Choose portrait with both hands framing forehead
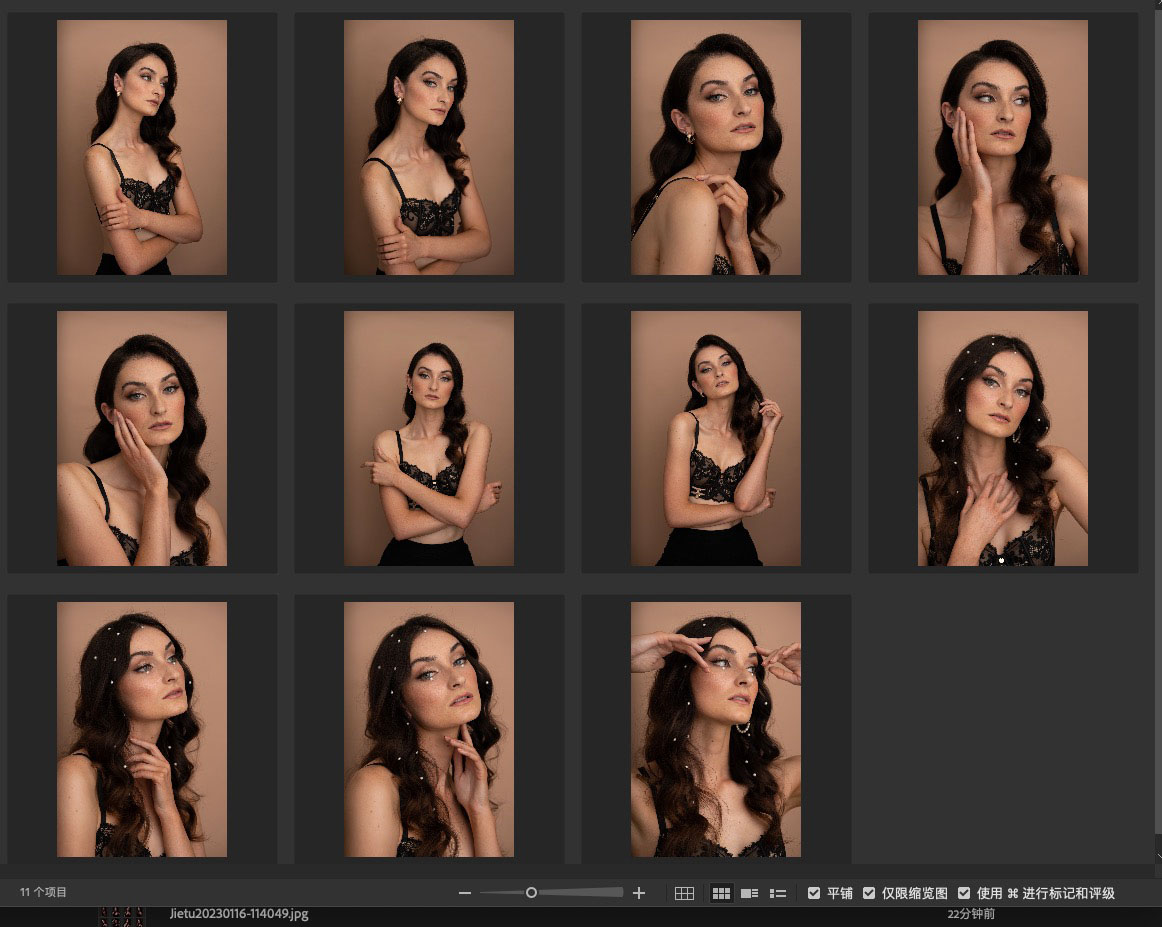Image resolution: width=1162 pixels, height=927 pixels. pos(716,729)
